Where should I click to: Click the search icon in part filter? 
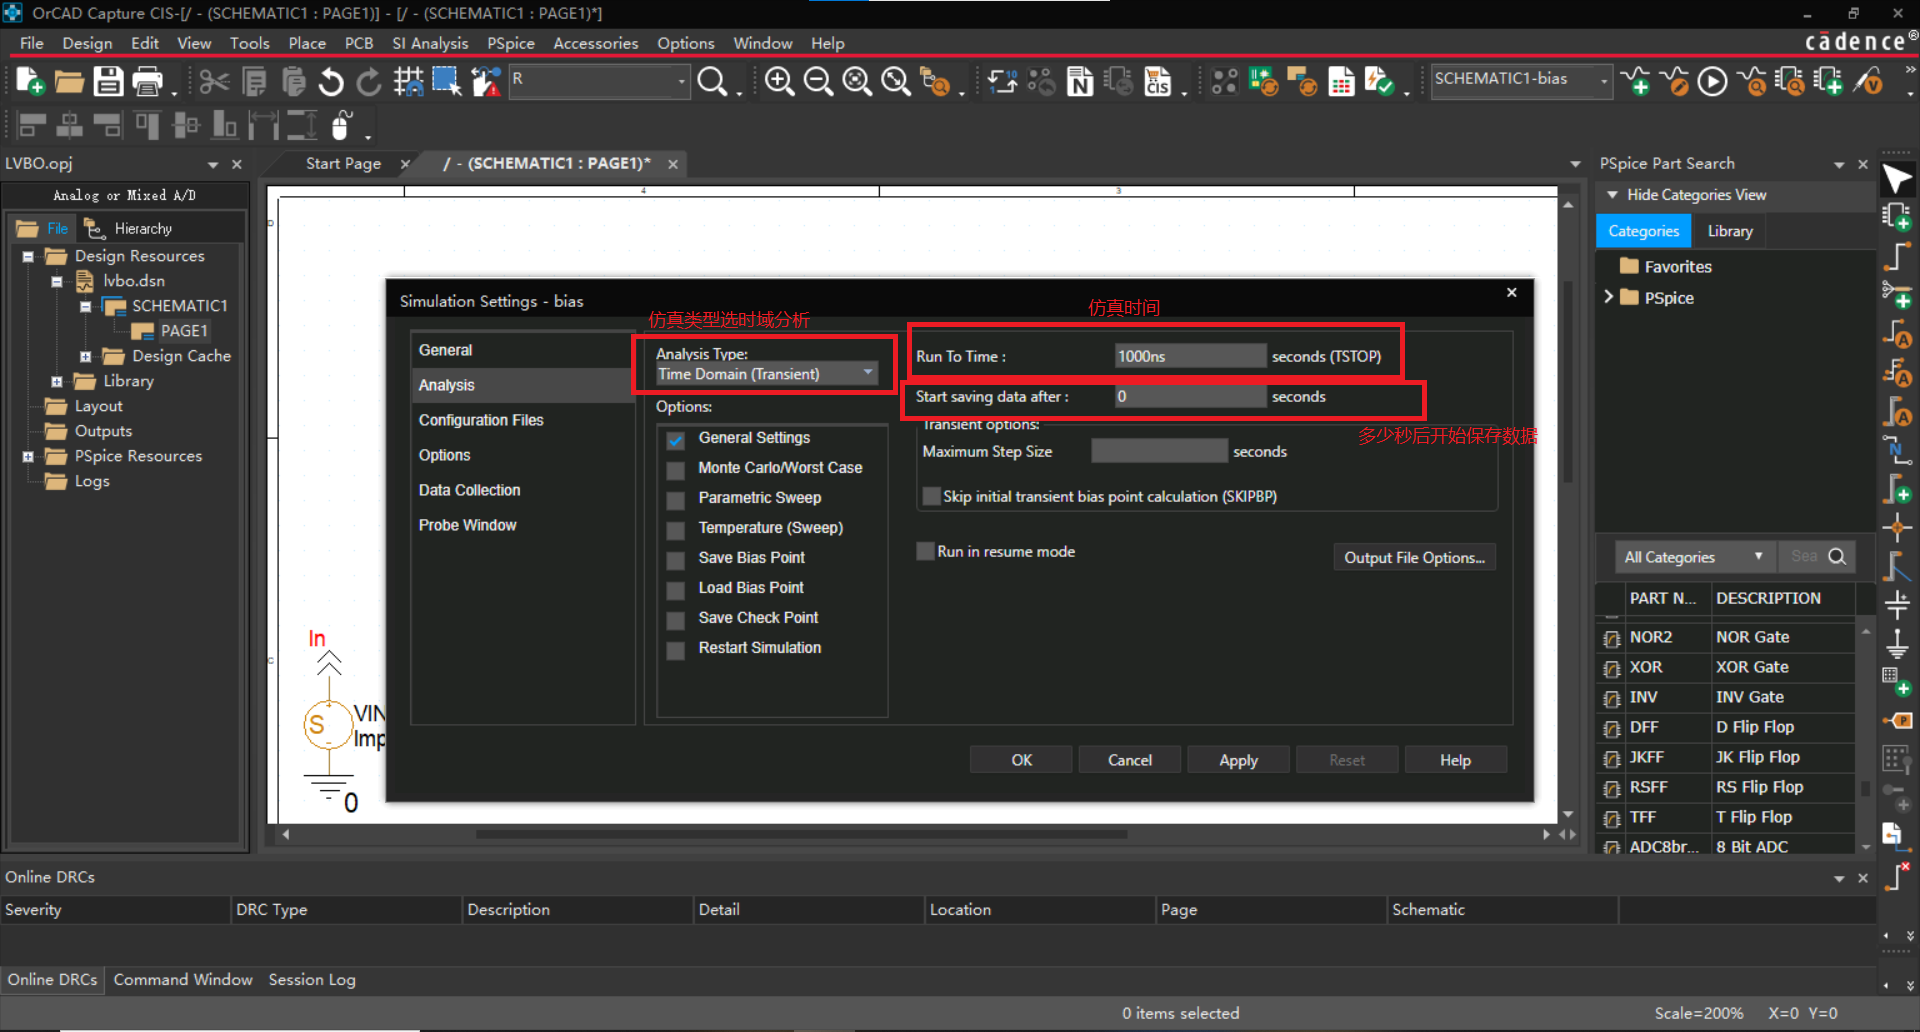coord(1837,557)
